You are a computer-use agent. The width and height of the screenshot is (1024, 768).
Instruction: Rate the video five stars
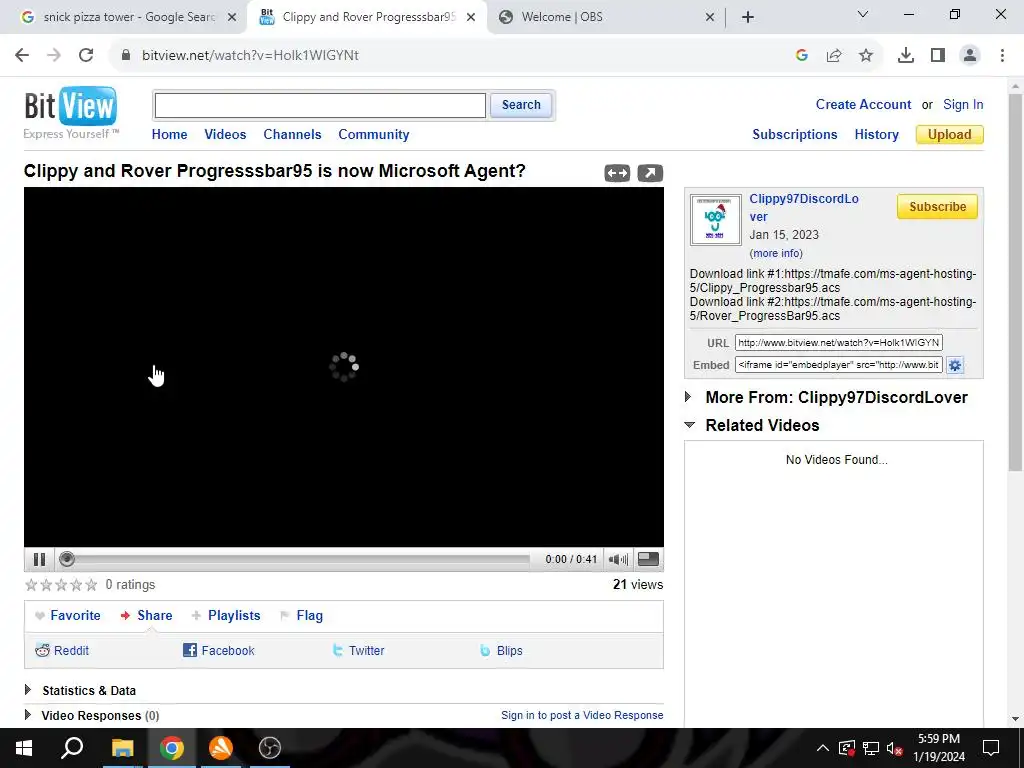91,584
